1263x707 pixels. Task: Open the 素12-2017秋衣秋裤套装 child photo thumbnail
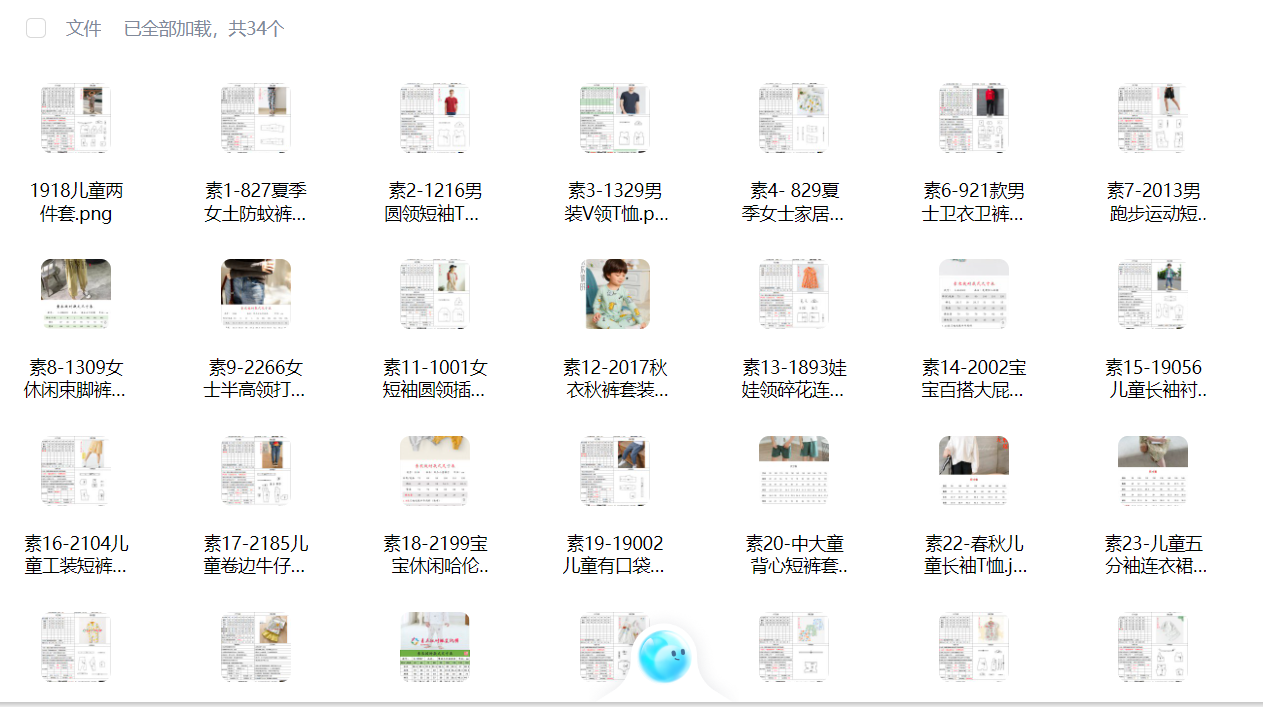(615, 294)
